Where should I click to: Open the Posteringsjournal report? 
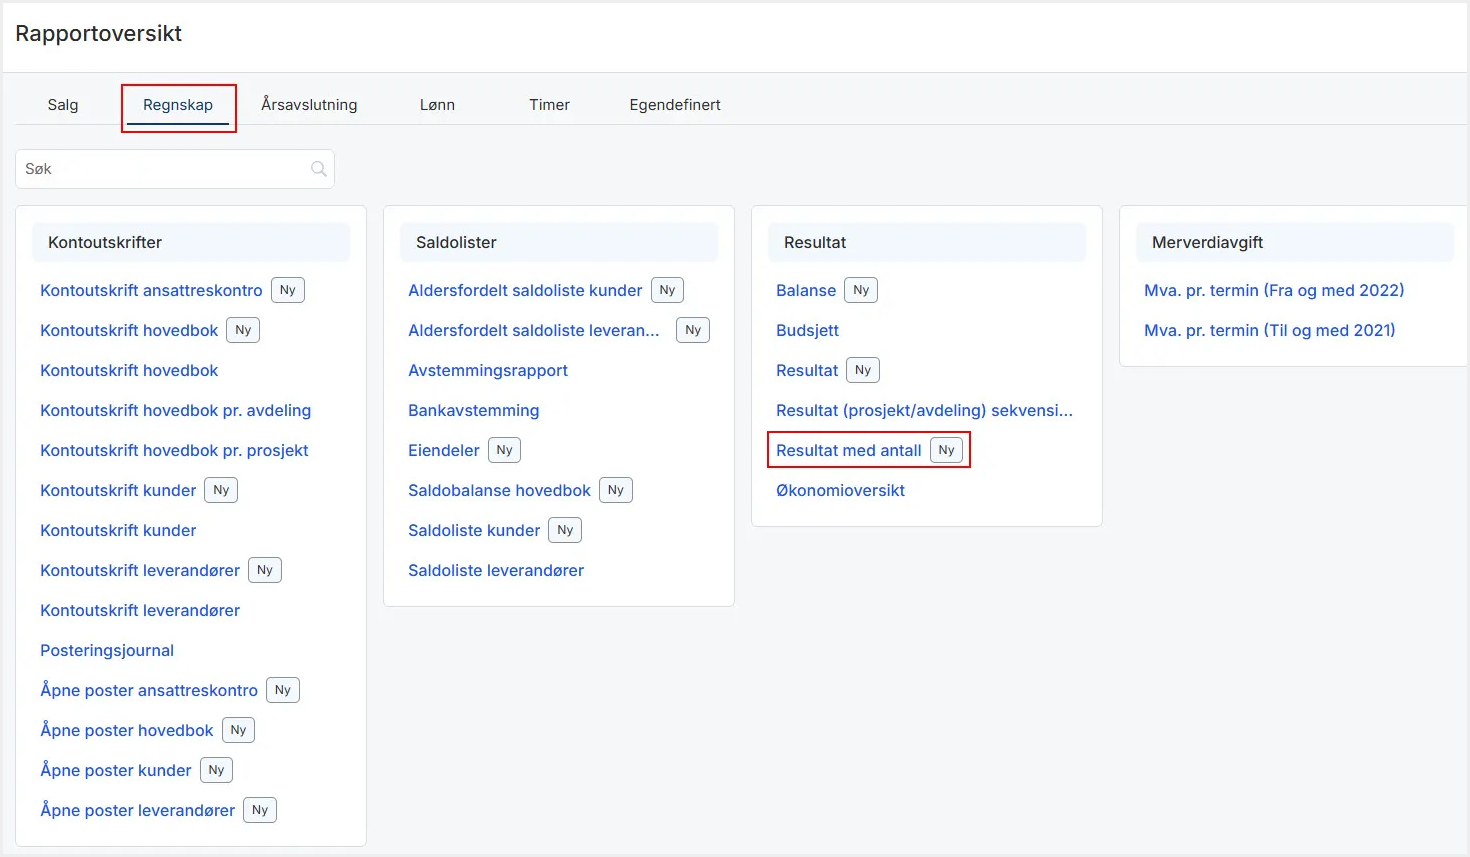coord(107,651)
